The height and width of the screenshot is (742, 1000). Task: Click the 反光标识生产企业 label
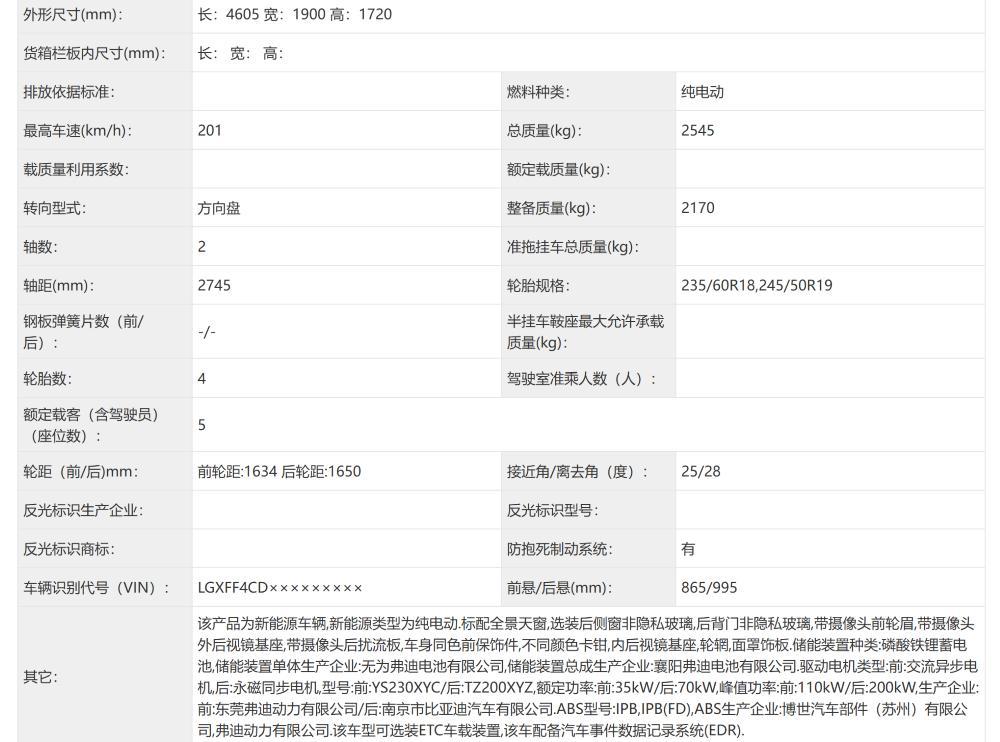(x=83, y=511)
